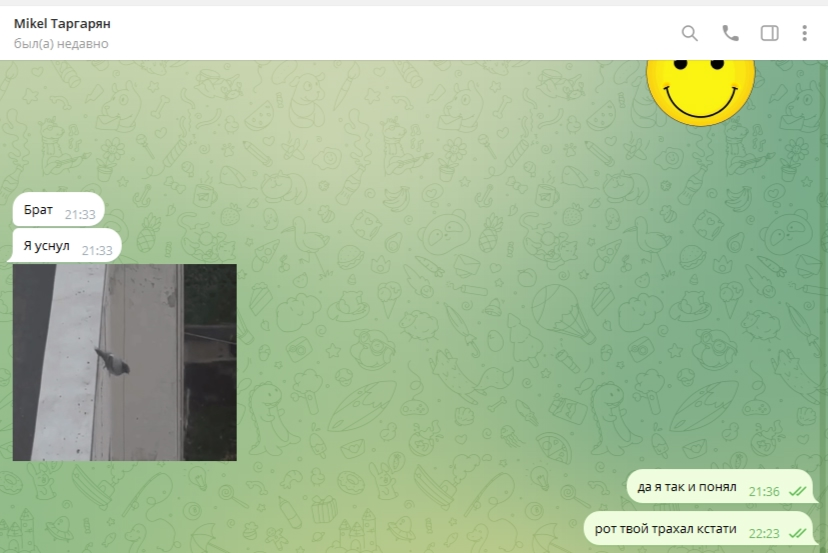Select the "да я так и понял" message

tap(687, 488)
